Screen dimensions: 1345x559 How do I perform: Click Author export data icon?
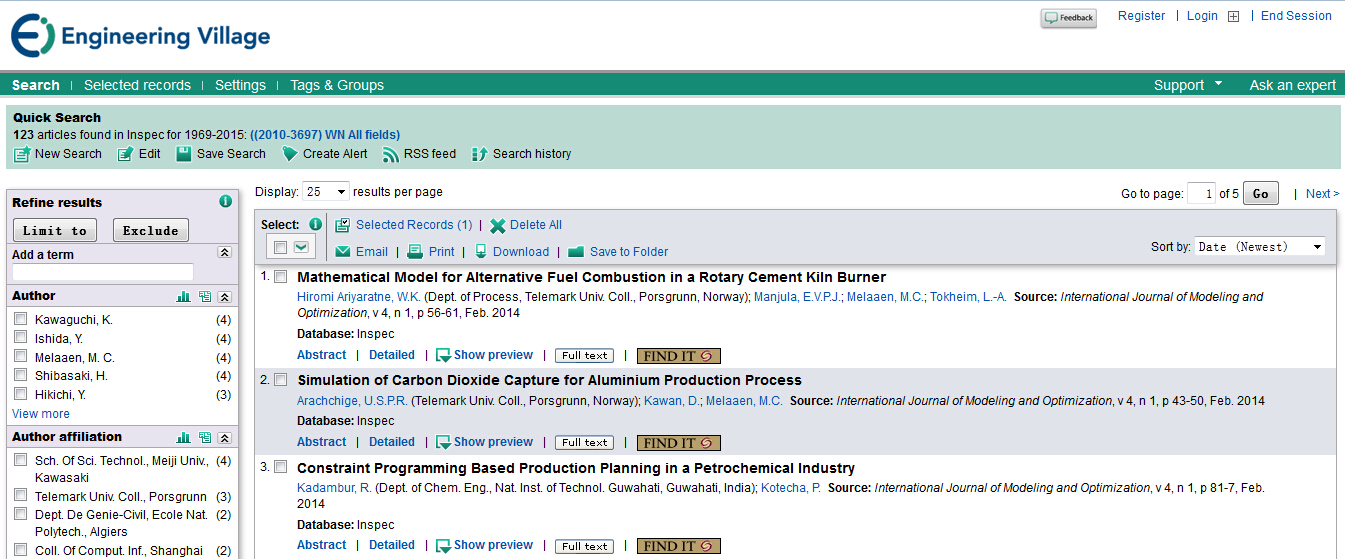click(205, 297)
